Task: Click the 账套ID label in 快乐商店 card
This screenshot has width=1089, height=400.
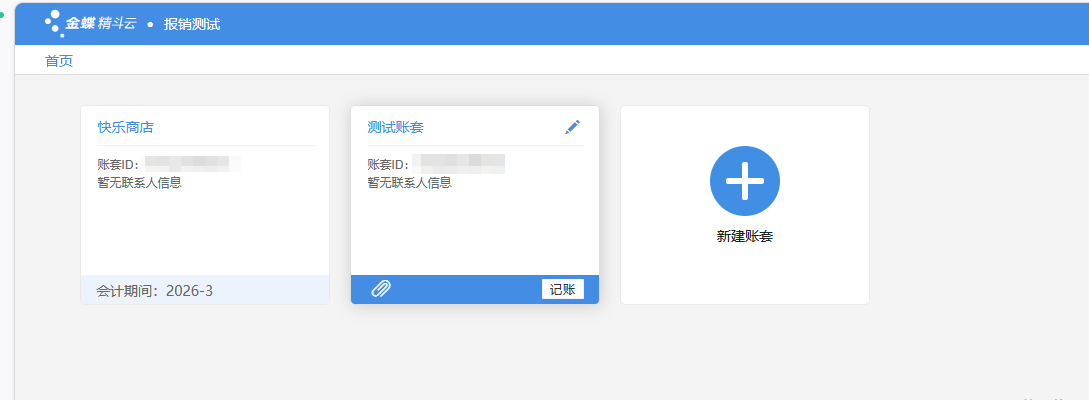Action: point(118,164)
